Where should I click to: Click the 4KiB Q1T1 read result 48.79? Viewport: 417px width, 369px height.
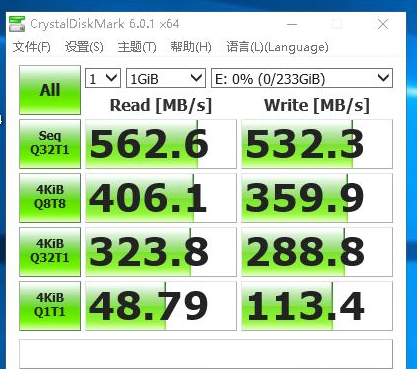161,306
